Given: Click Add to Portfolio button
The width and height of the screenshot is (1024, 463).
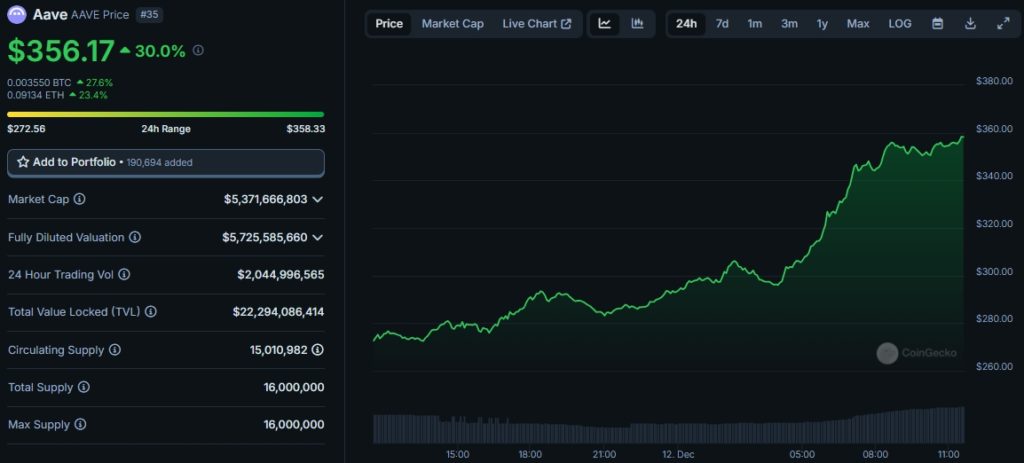Looking at the screenshot, I should (x=166, y=163).
